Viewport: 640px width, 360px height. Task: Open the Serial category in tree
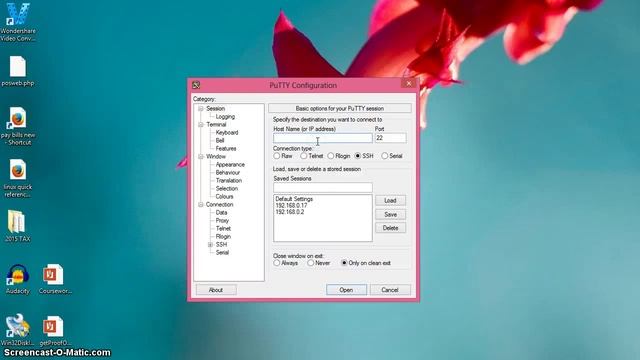click(222, 253)
